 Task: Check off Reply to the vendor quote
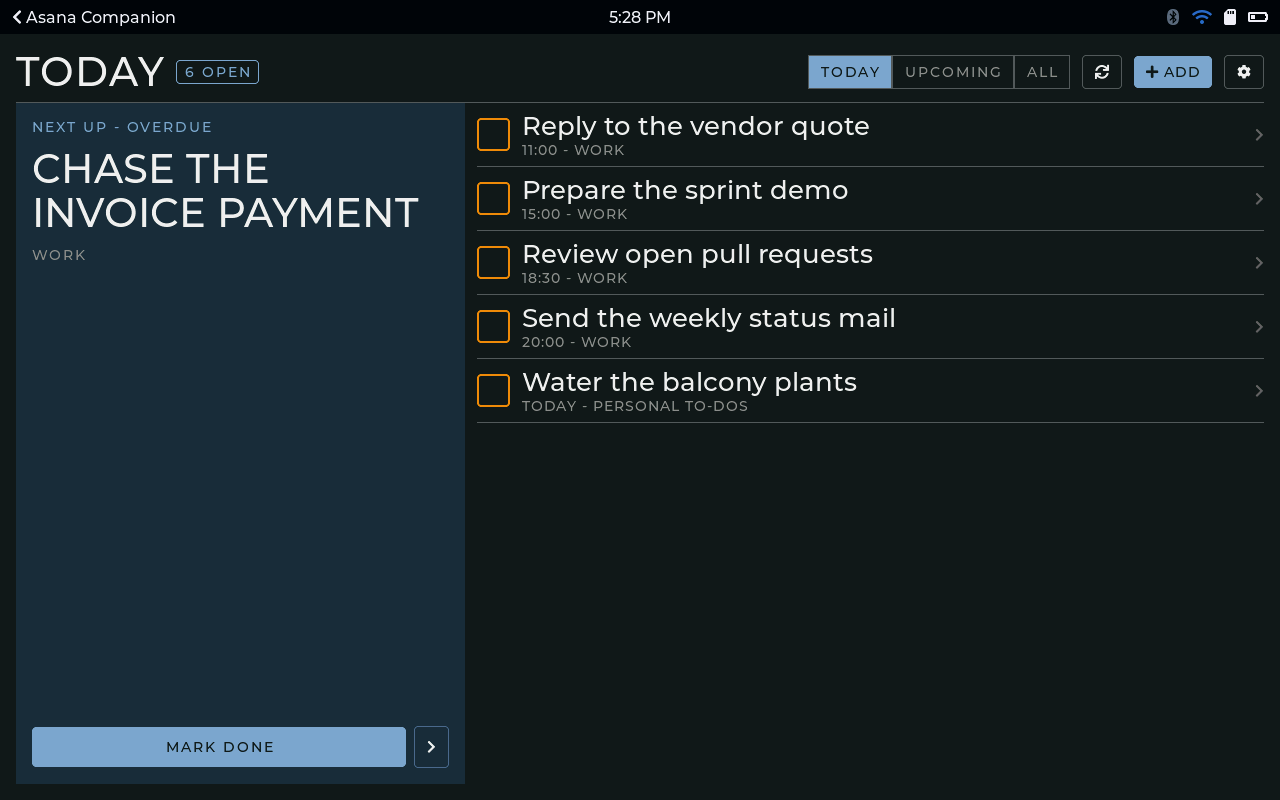493,134
